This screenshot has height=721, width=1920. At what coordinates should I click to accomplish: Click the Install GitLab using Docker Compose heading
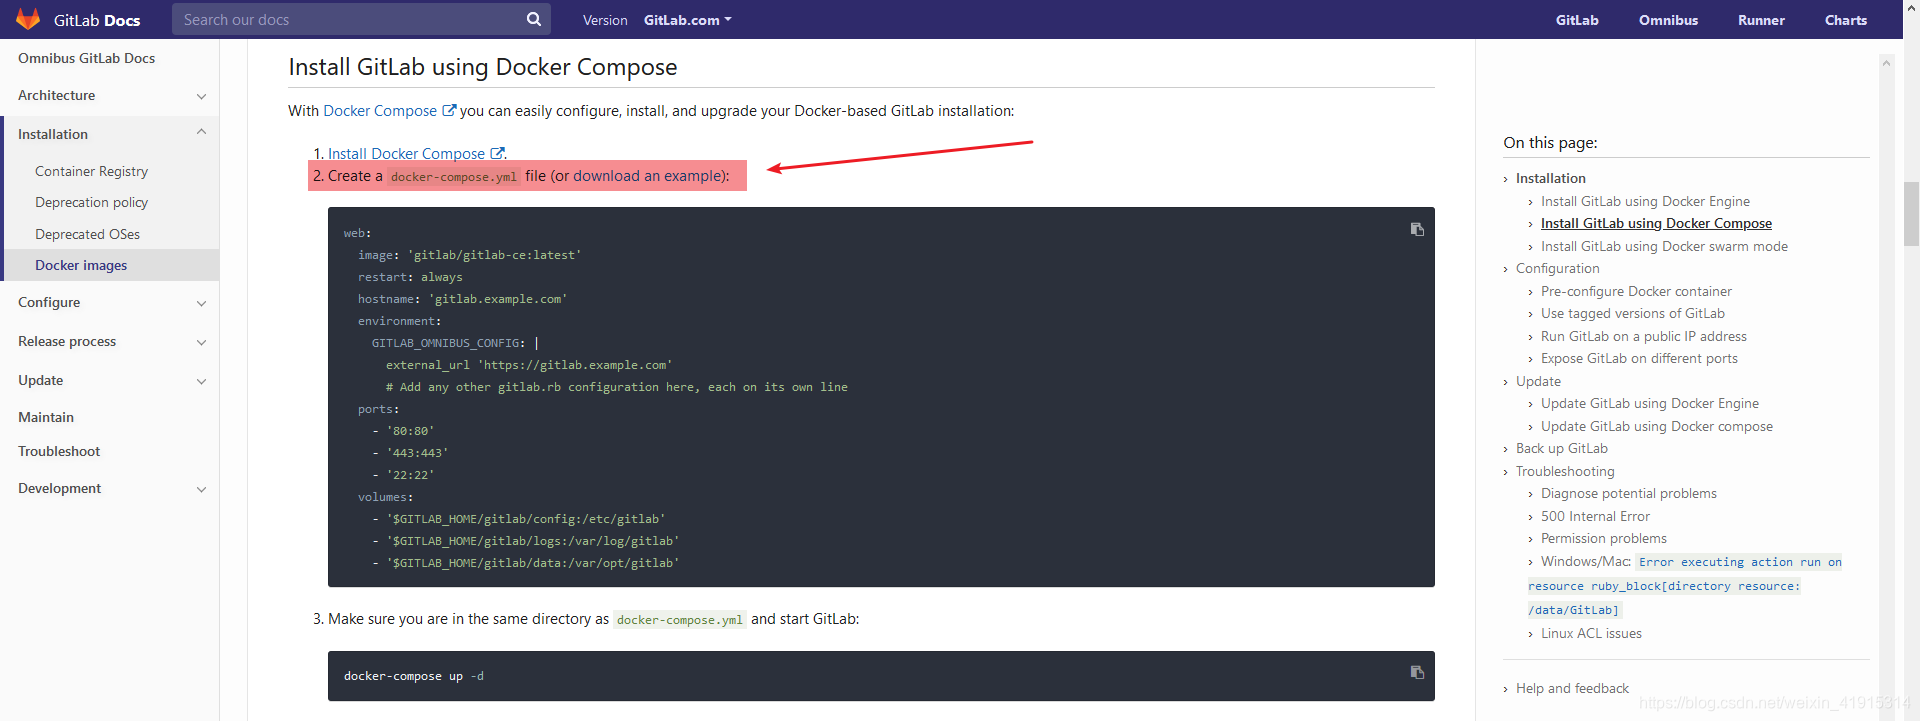pos(483,67)
